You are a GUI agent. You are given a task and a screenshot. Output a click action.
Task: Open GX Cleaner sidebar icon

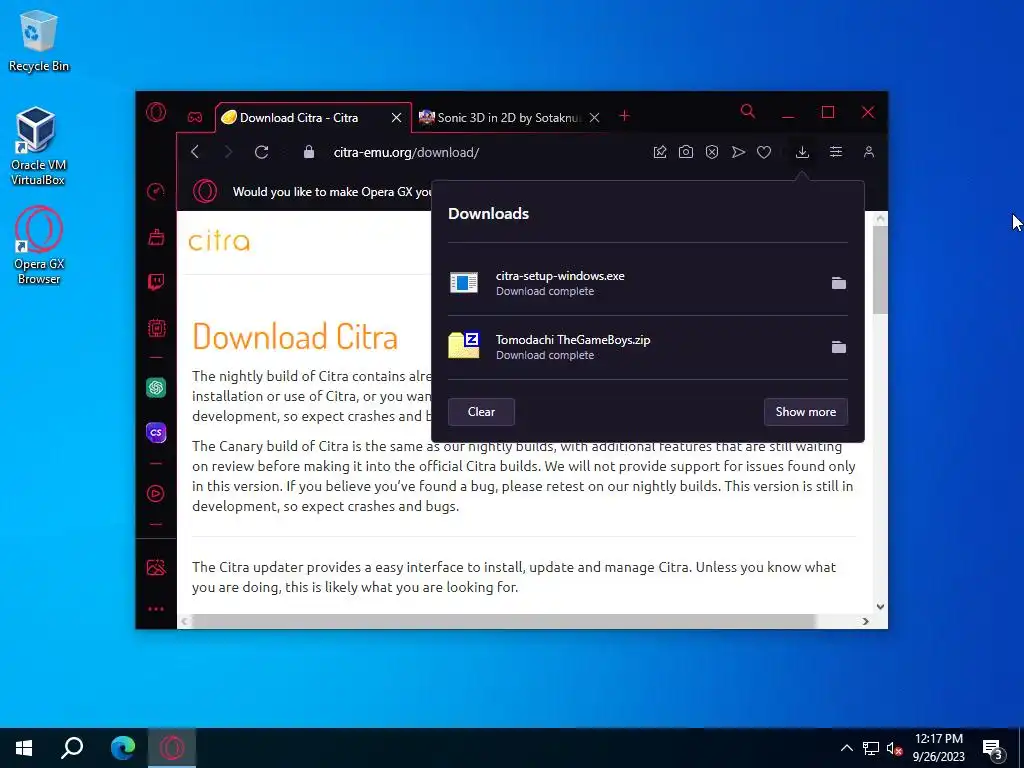pos(155,236)
